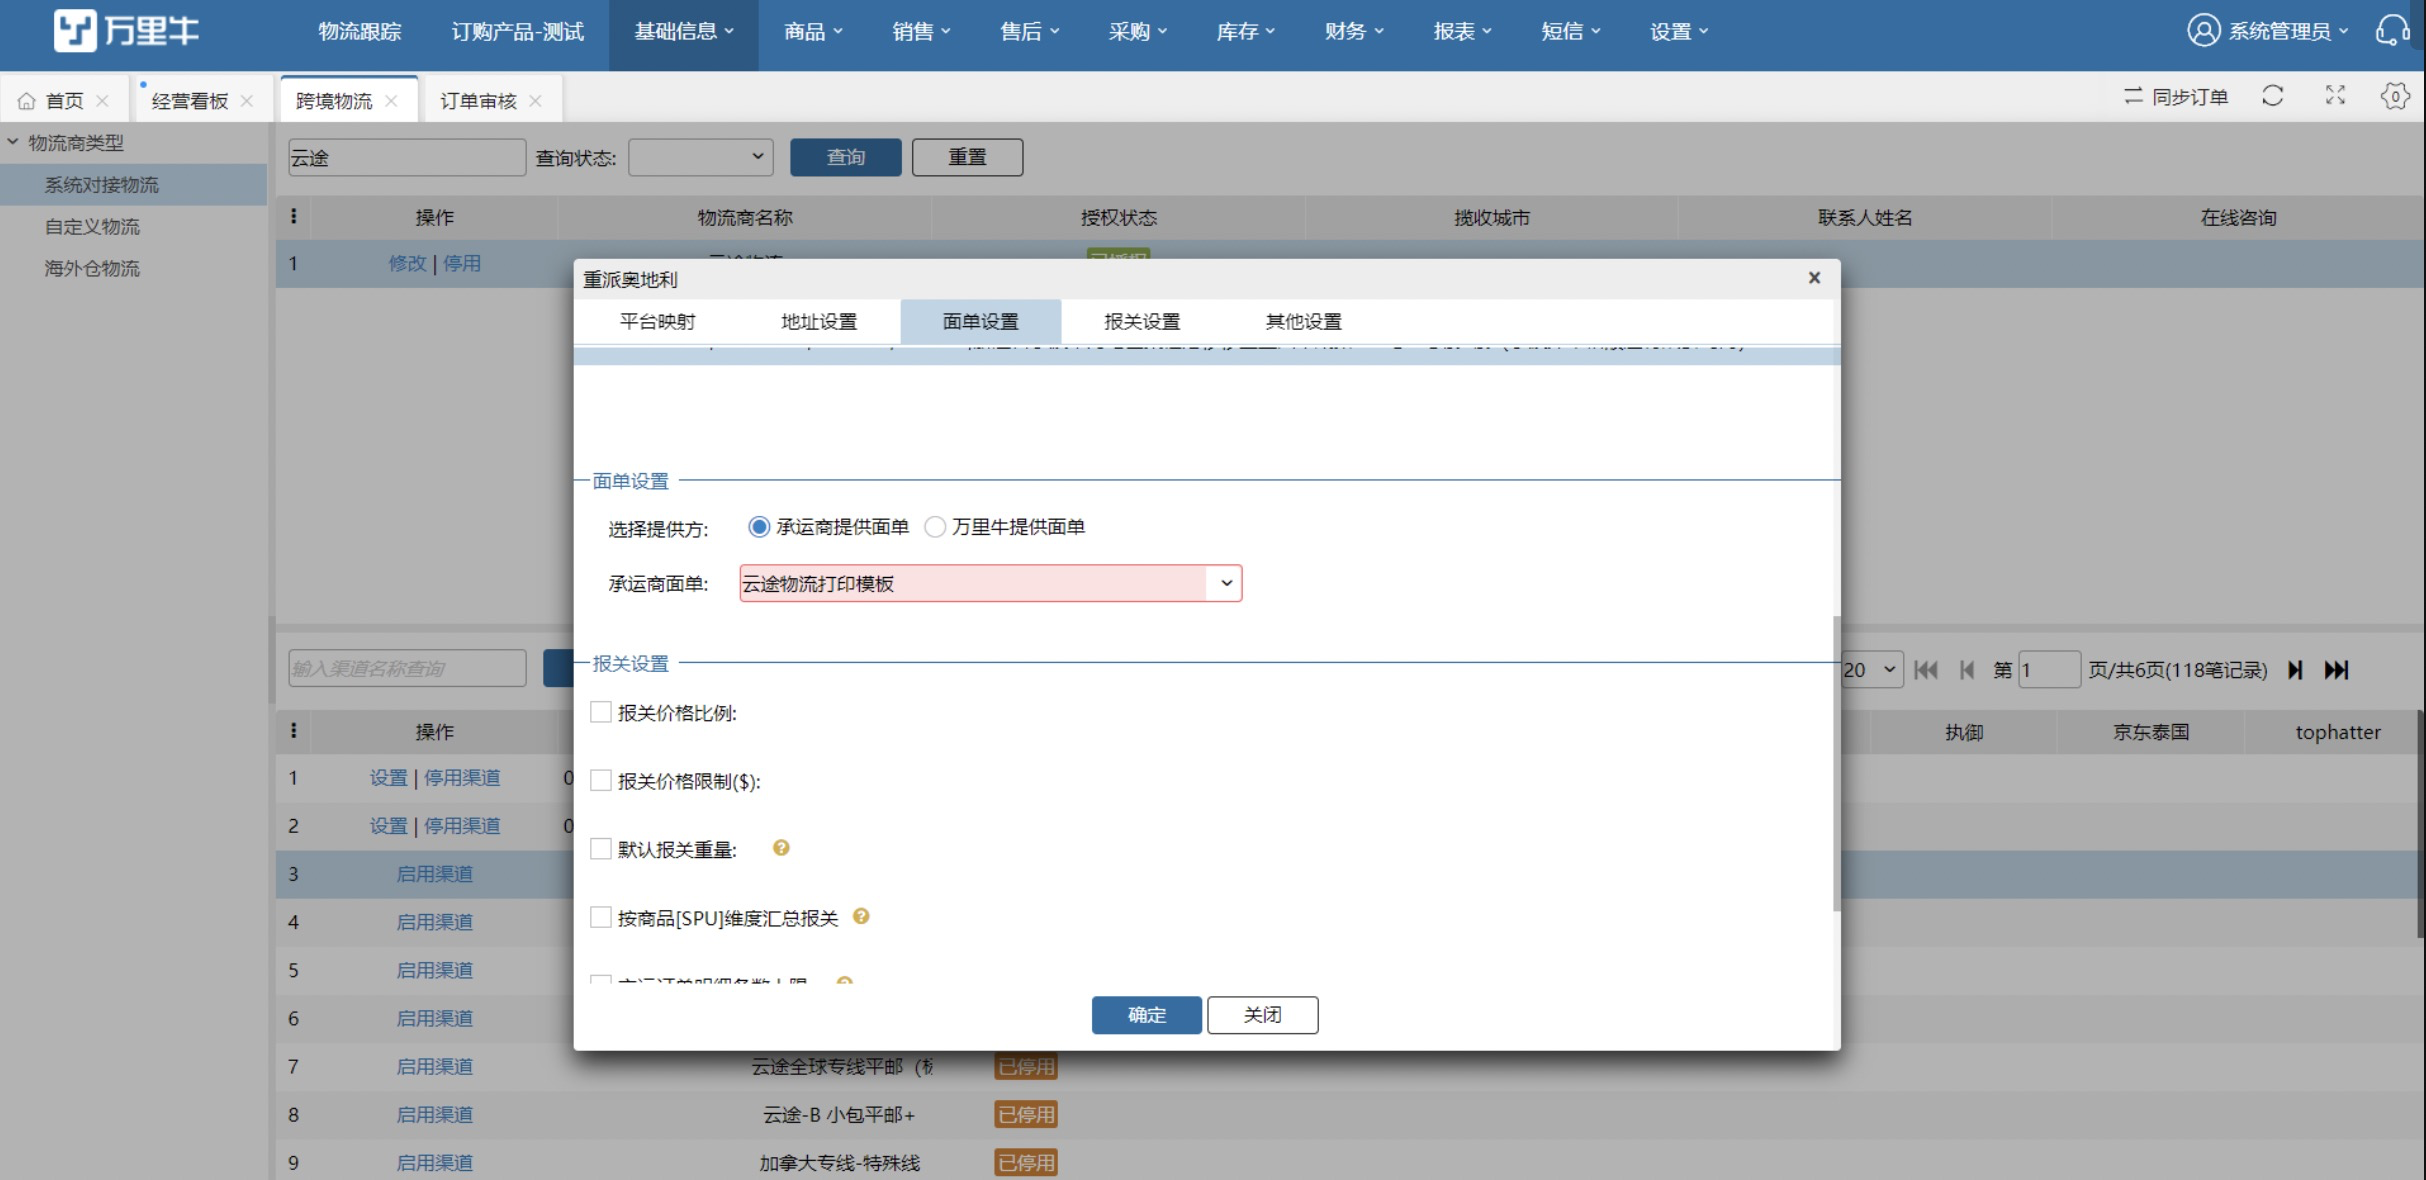
Task: Open the 销售 menu dropdown
Action: click(921, 32)
